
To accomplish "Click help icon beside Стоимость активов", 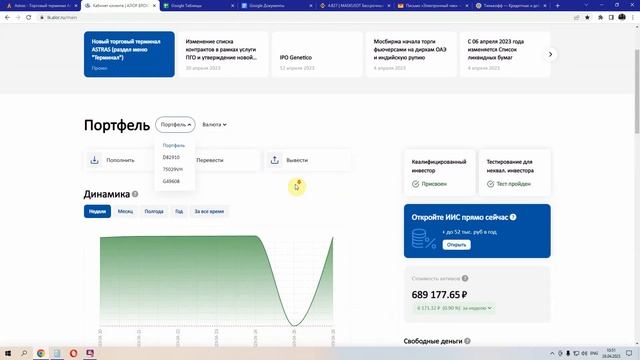I will pos(465,278).
